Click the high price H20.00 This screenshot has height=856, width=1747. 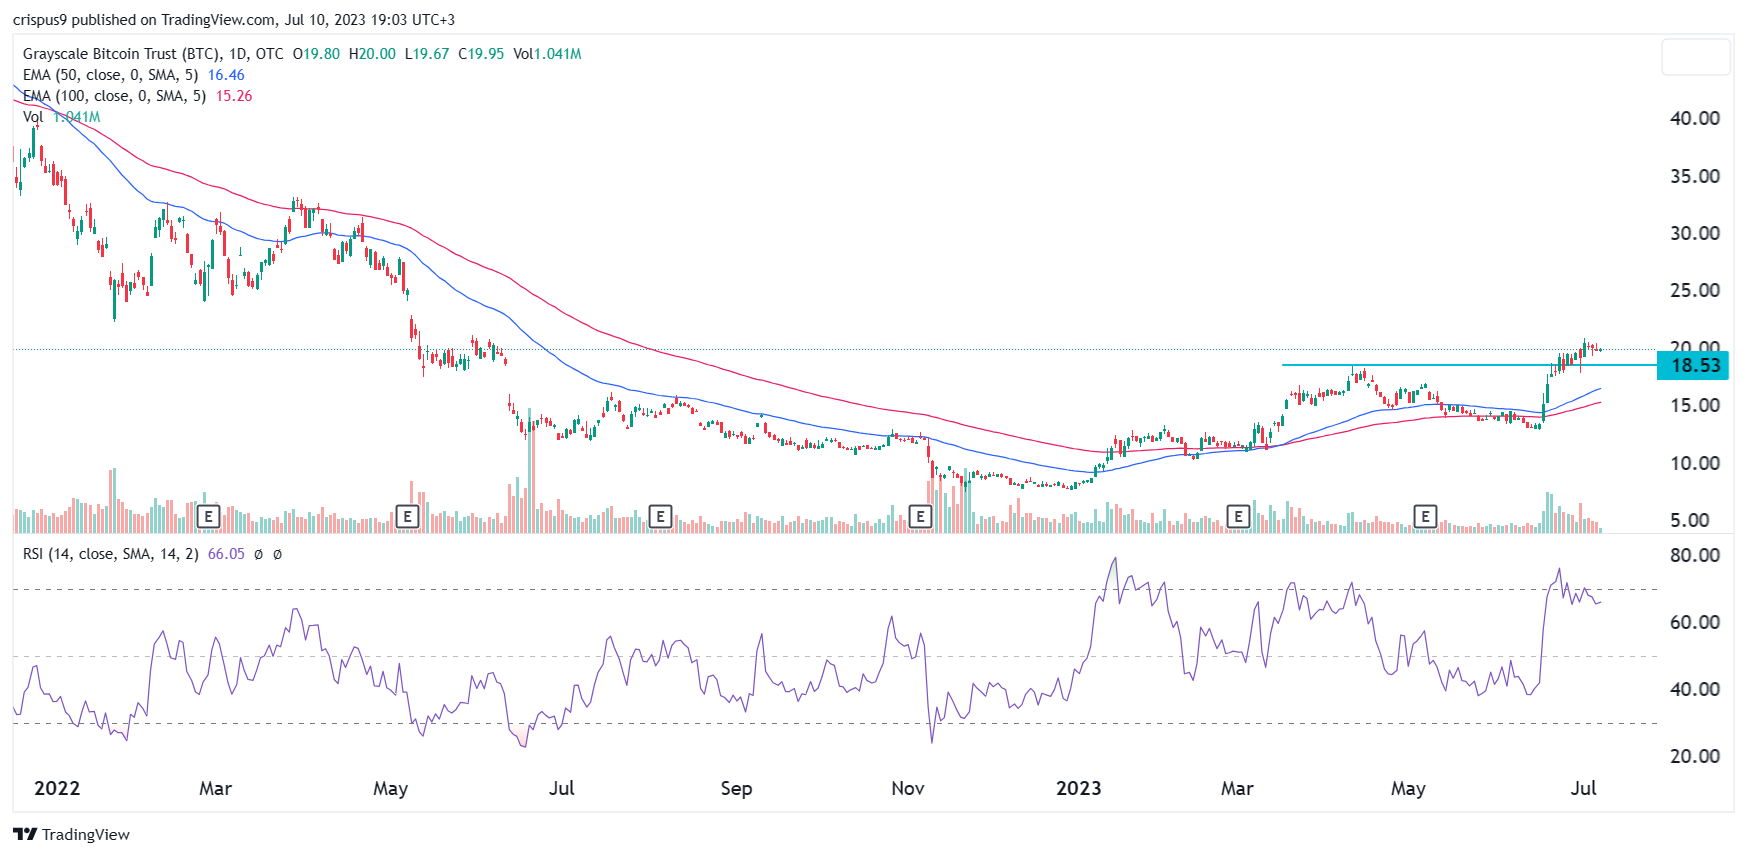[372, 54]
